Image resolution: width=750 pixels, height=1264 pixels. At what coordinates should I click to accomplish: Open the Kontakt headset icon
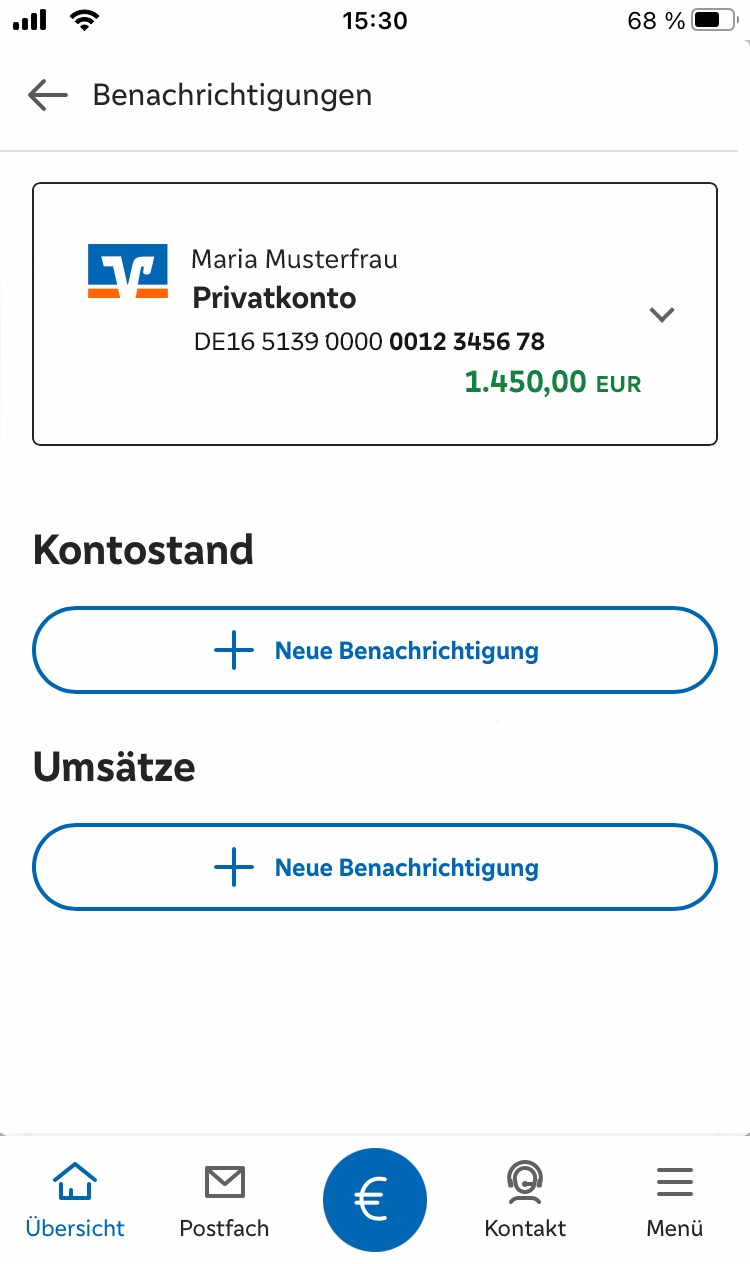click(x=525, y=1181)
